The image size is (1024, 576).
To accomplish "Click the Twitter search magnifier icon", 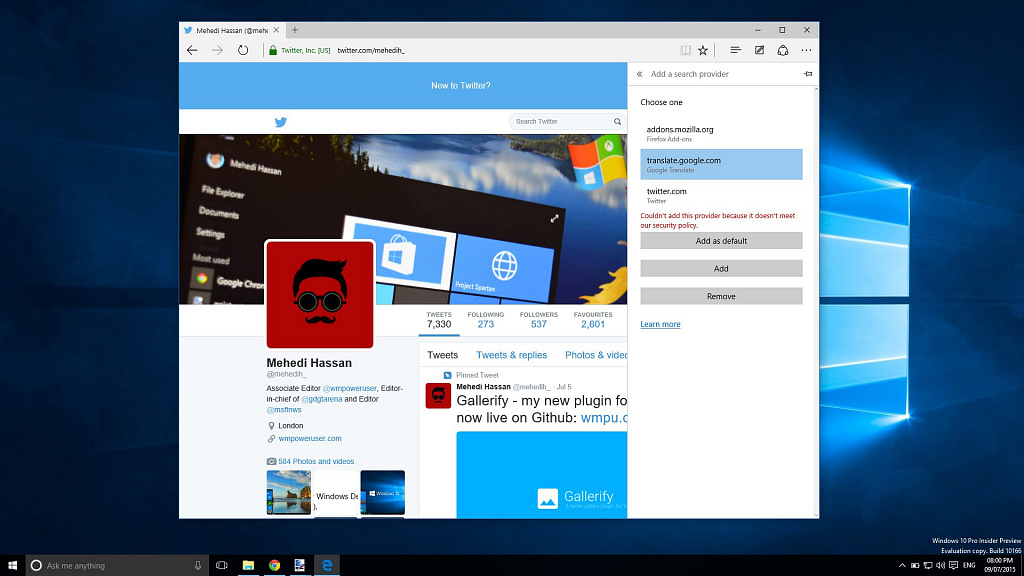I will coord(617,121).
